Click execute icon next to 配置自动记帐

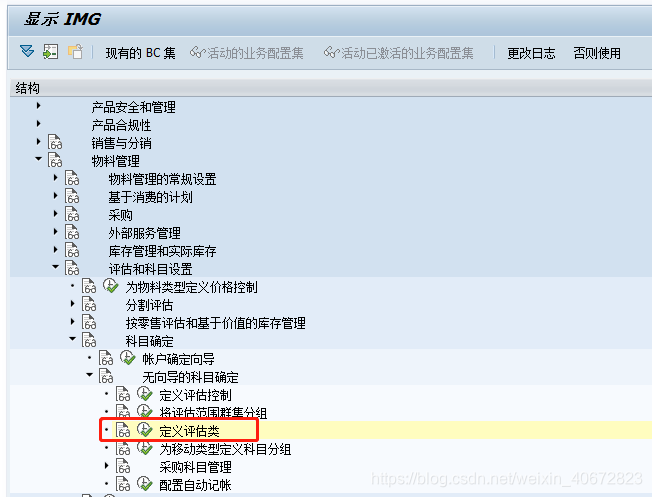(145, 484)
